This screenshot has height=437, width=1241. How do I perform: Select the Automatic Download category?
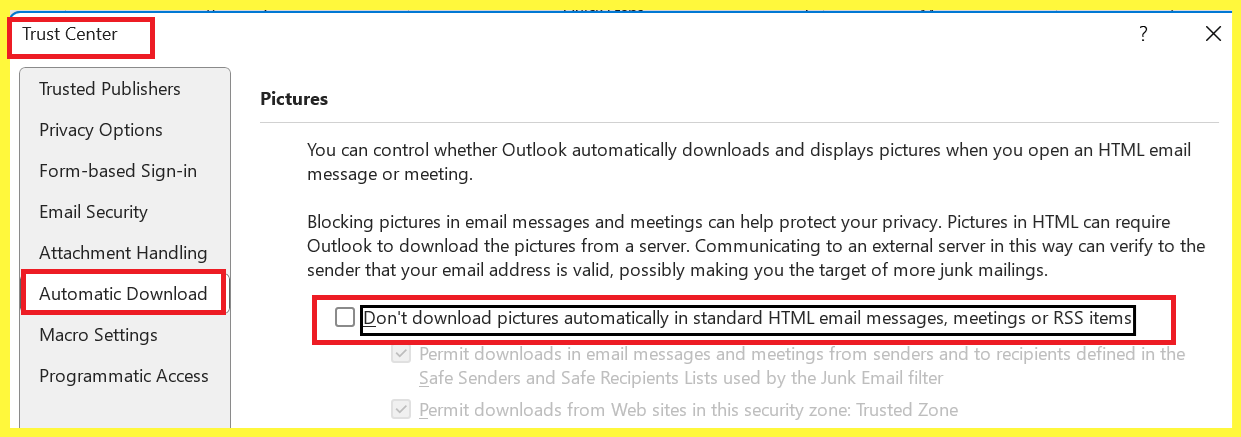pos(123,294)
